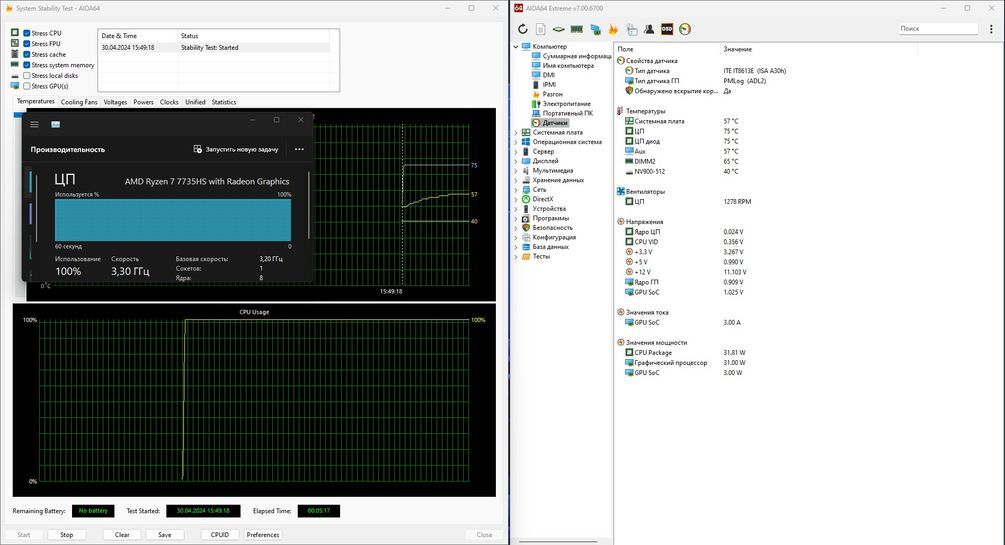Click the calendar-like icon in AIDA64 toolbar

(631, 29)
